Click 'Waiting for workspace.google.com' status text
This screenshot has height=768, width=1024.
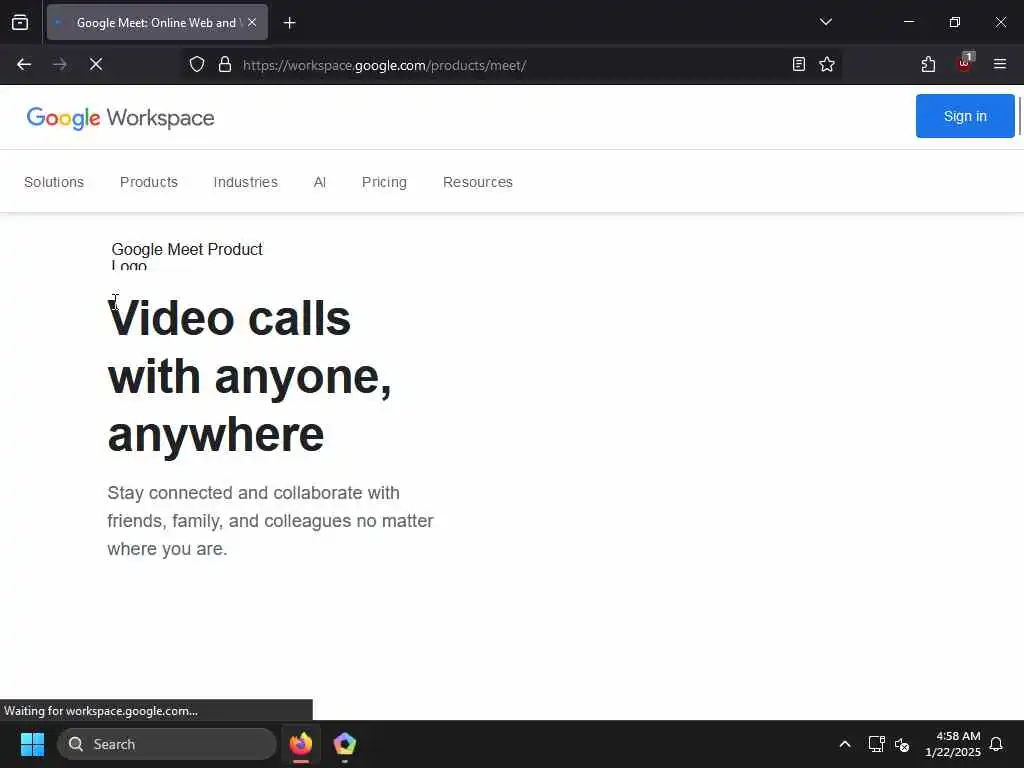pos(101,711)
